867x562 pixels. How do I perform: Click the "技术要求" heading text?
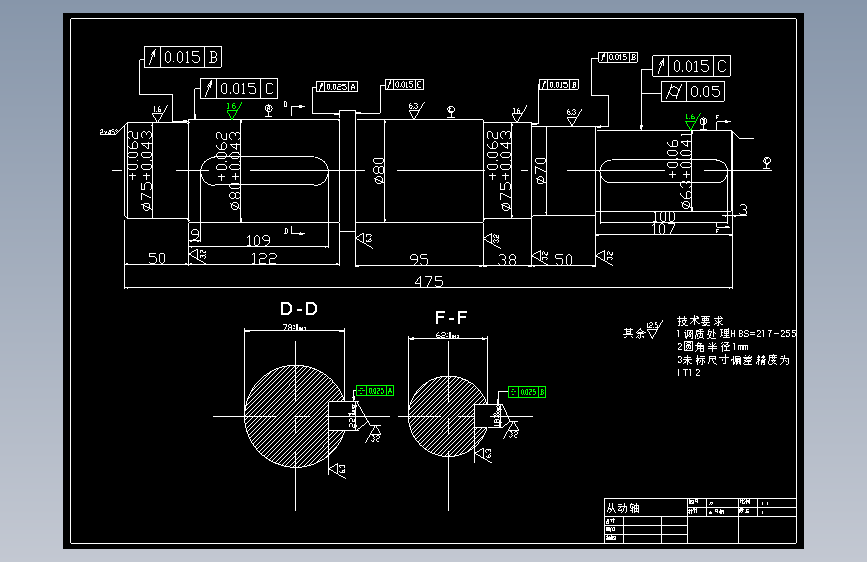pyautogui.click(x=700, y=321)
